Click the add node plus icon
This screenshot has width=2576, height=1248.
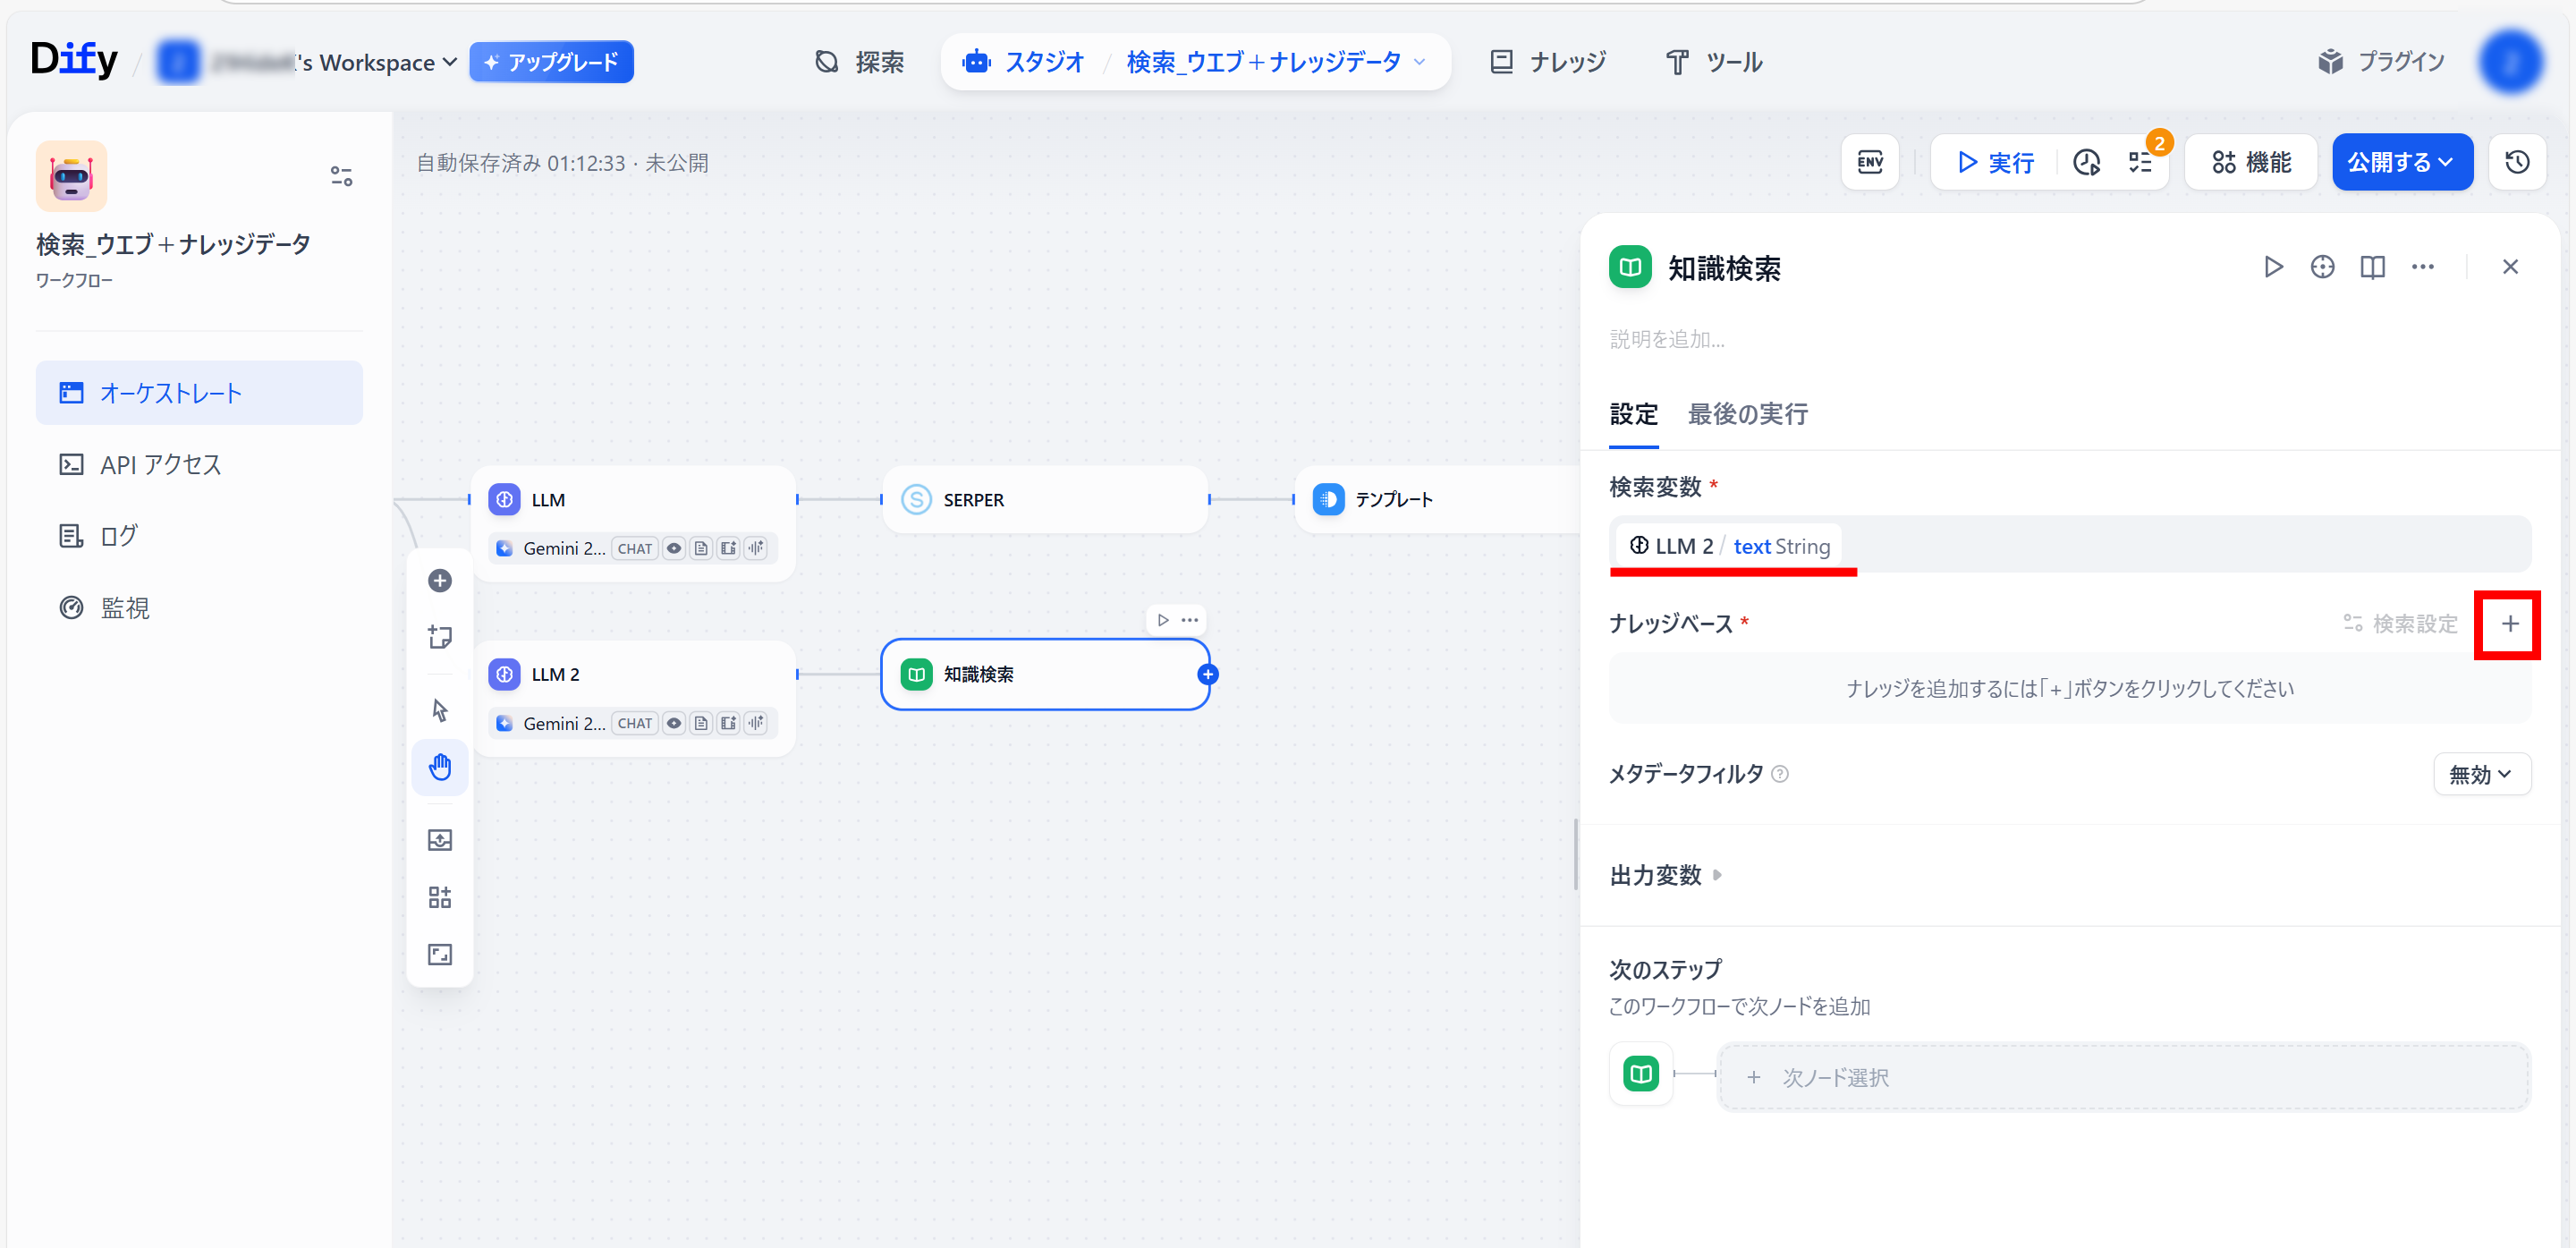440,581
